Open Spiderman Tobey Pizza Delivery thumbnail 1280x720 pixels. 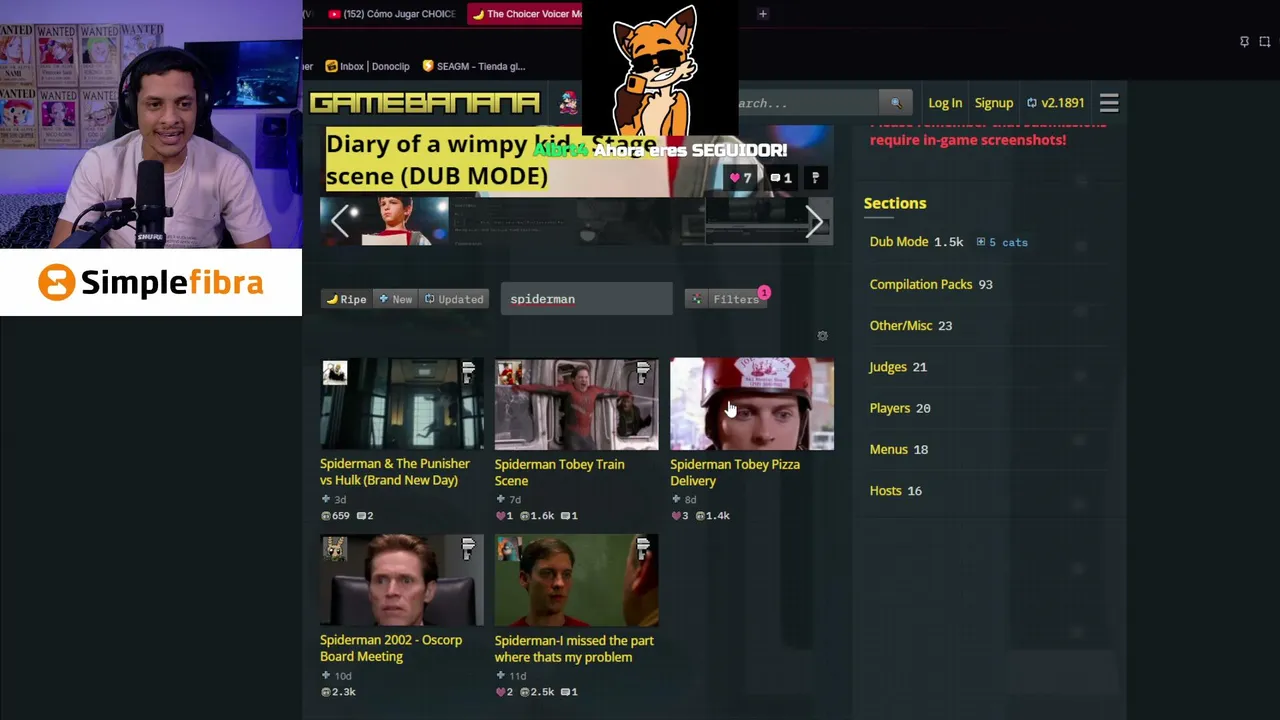pyautogui.click(x=752, y=404)
